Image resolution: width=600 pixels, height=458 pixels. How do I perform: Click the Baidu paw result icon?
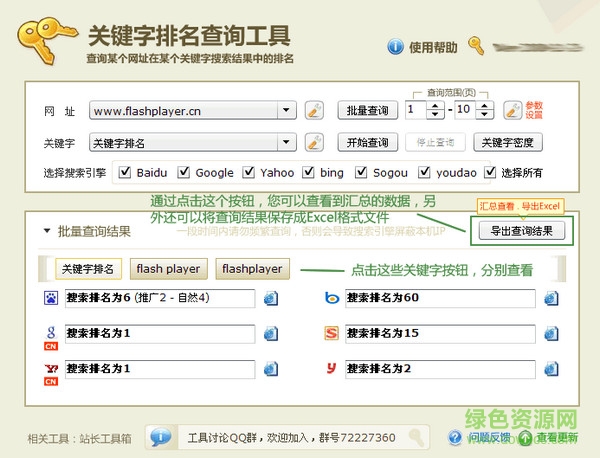click(50, 298)
